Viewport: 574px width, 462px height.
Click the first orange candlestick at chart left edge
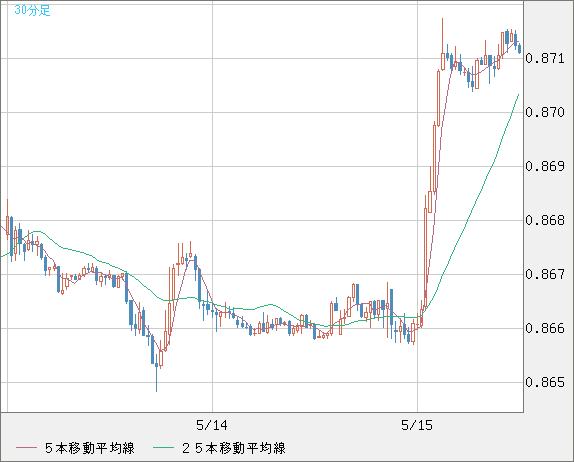pyautogui.click(x=7, y=220)
